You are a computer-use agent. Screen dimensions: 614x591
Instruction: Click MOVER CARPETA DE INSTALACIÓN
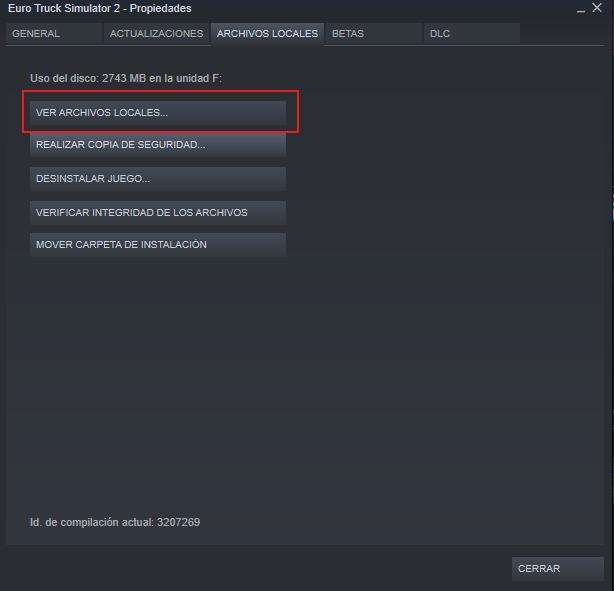pyautogui.click(x=158, y=245)
